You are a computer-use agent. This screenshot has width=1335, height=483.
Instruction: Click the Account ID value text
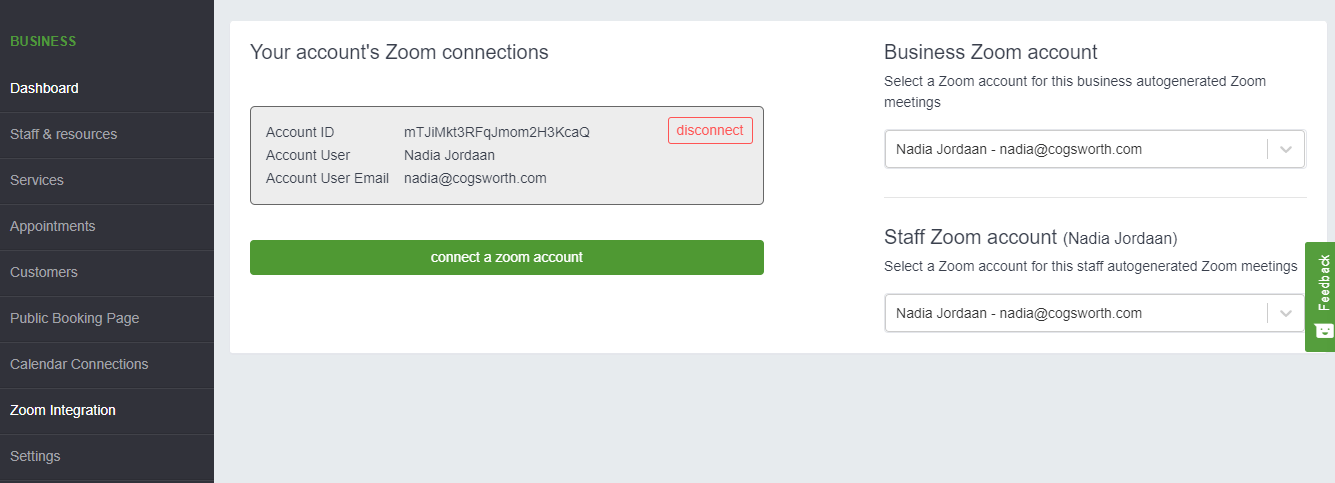497,132
